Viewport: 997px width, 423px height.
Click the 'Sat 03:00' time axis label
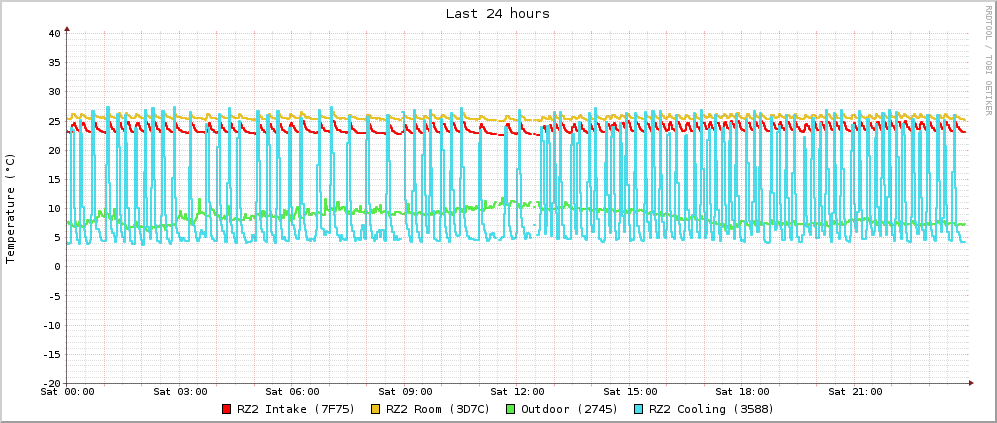point(181,391)
